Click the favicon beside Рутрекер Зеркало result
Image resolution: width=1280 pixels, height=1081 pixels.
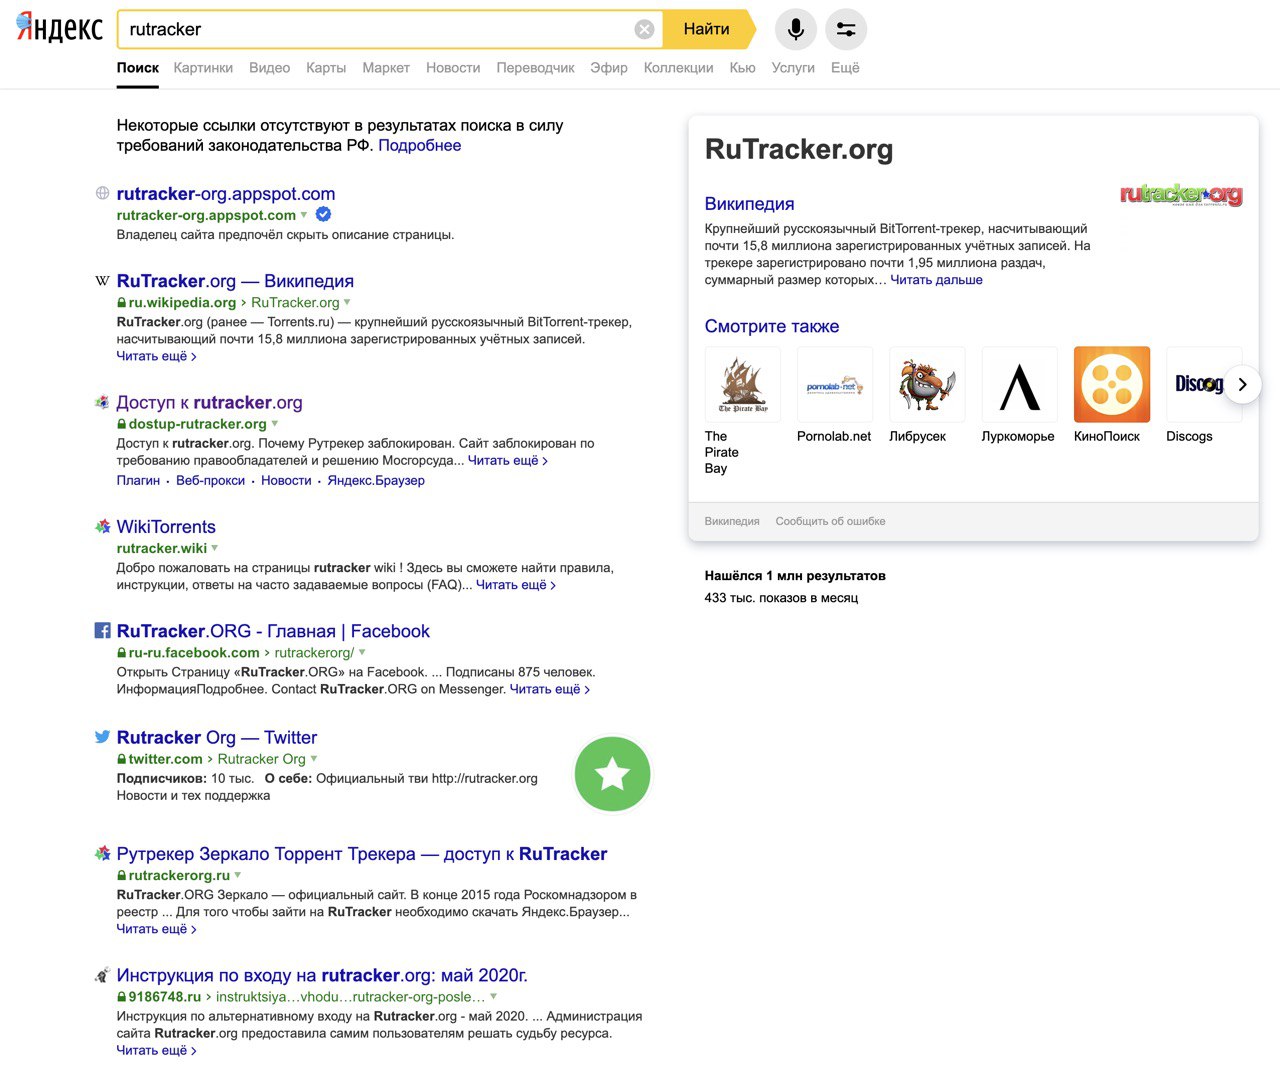102,853
